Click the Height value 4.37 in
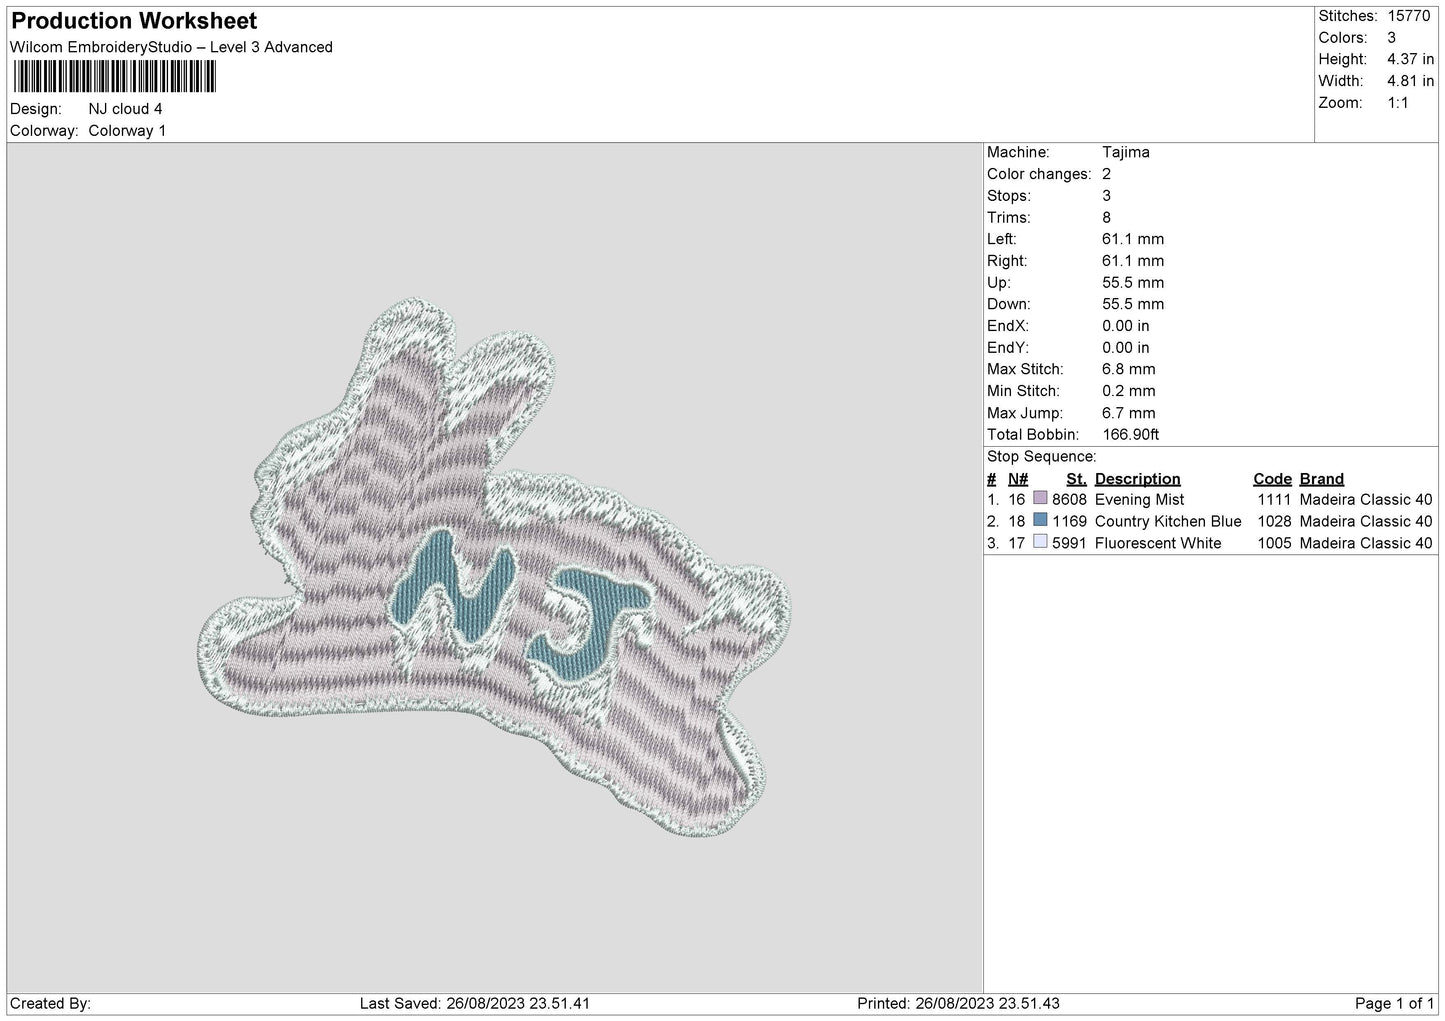 [1410, 59]
